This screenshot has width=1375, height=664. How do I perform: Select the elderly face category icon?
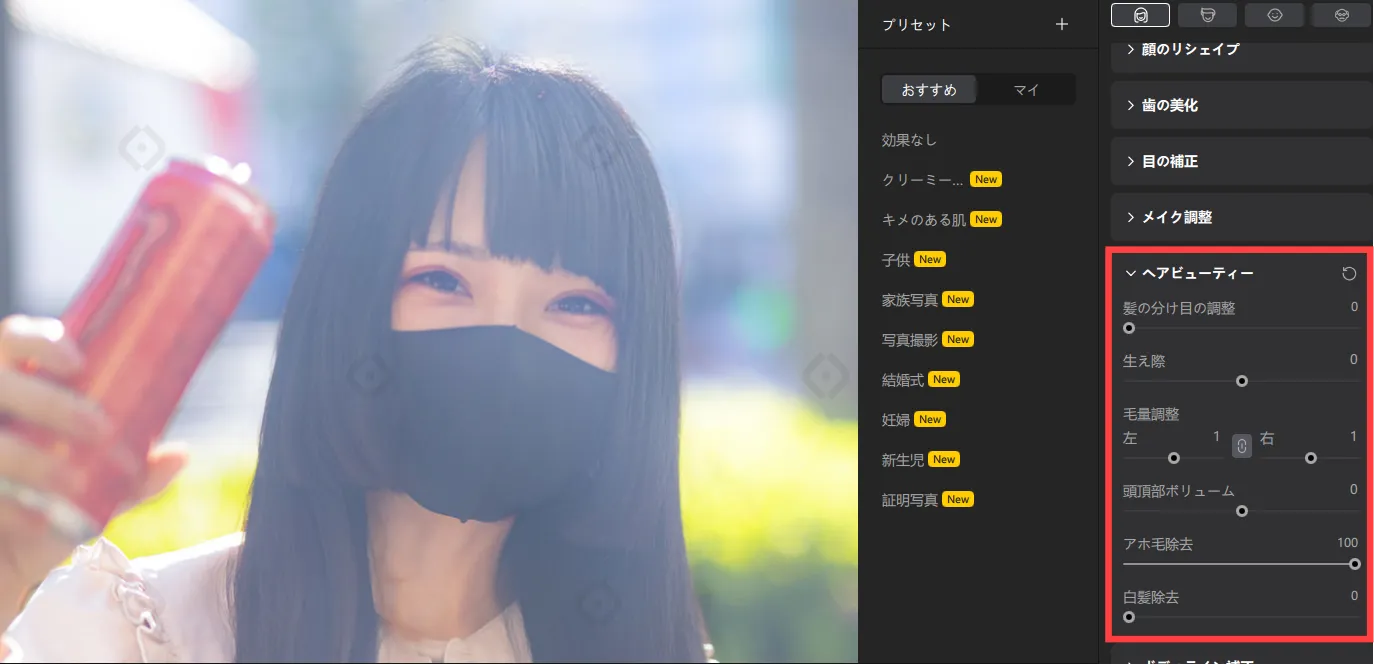coord(1342,15)
